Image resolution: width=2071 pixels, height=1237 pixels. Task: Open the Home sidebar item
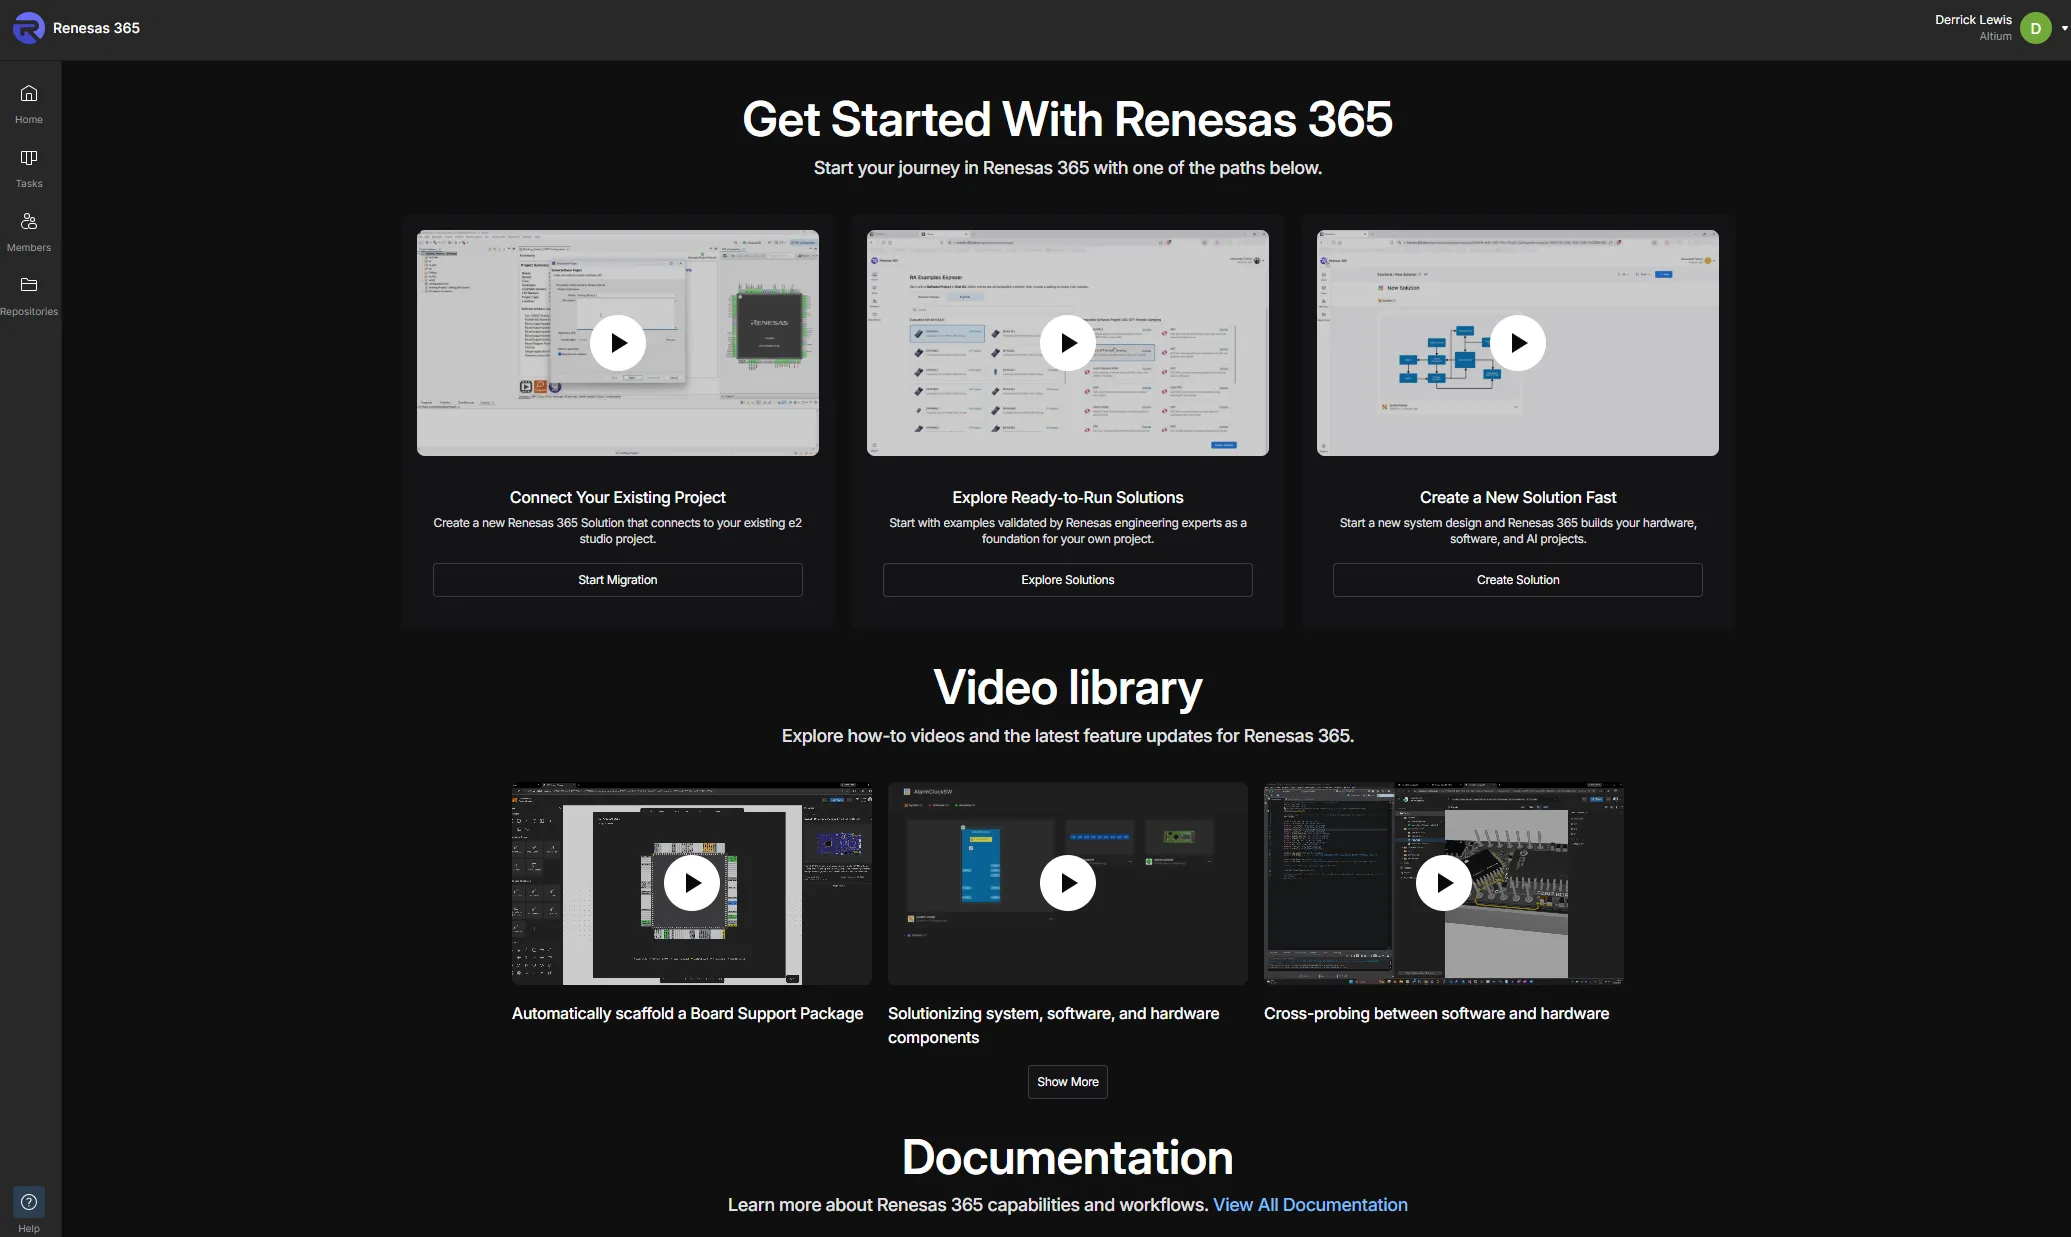click(x=29, y=104)
